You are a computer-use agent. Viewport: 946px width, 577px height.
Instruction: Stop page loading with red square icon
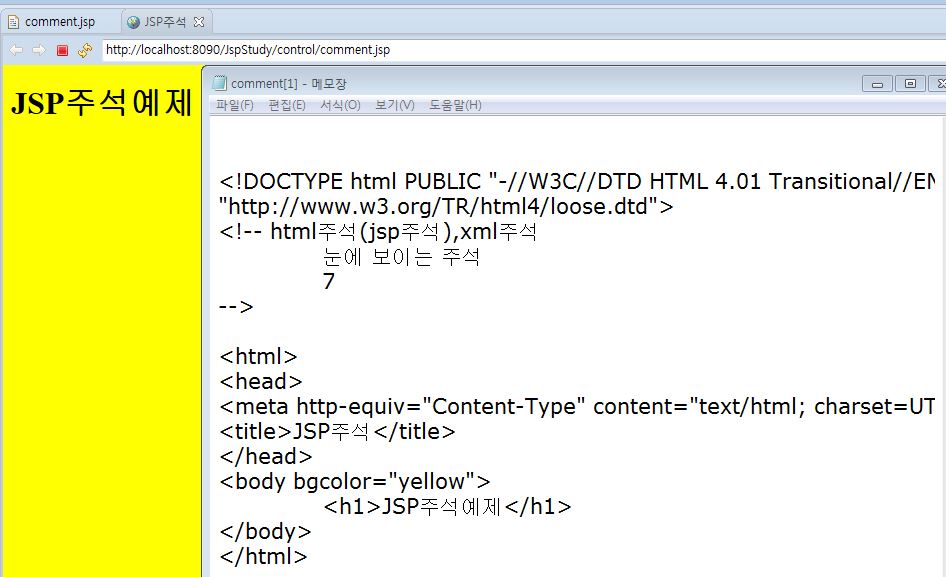(x=62, y=50)
